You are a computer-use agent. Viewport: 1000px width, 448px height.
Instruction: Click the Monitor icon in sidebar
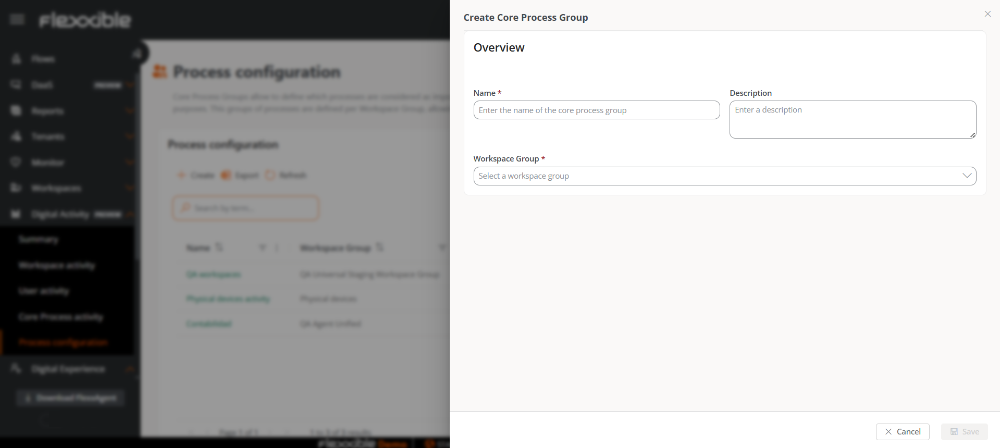coord(17,162)
